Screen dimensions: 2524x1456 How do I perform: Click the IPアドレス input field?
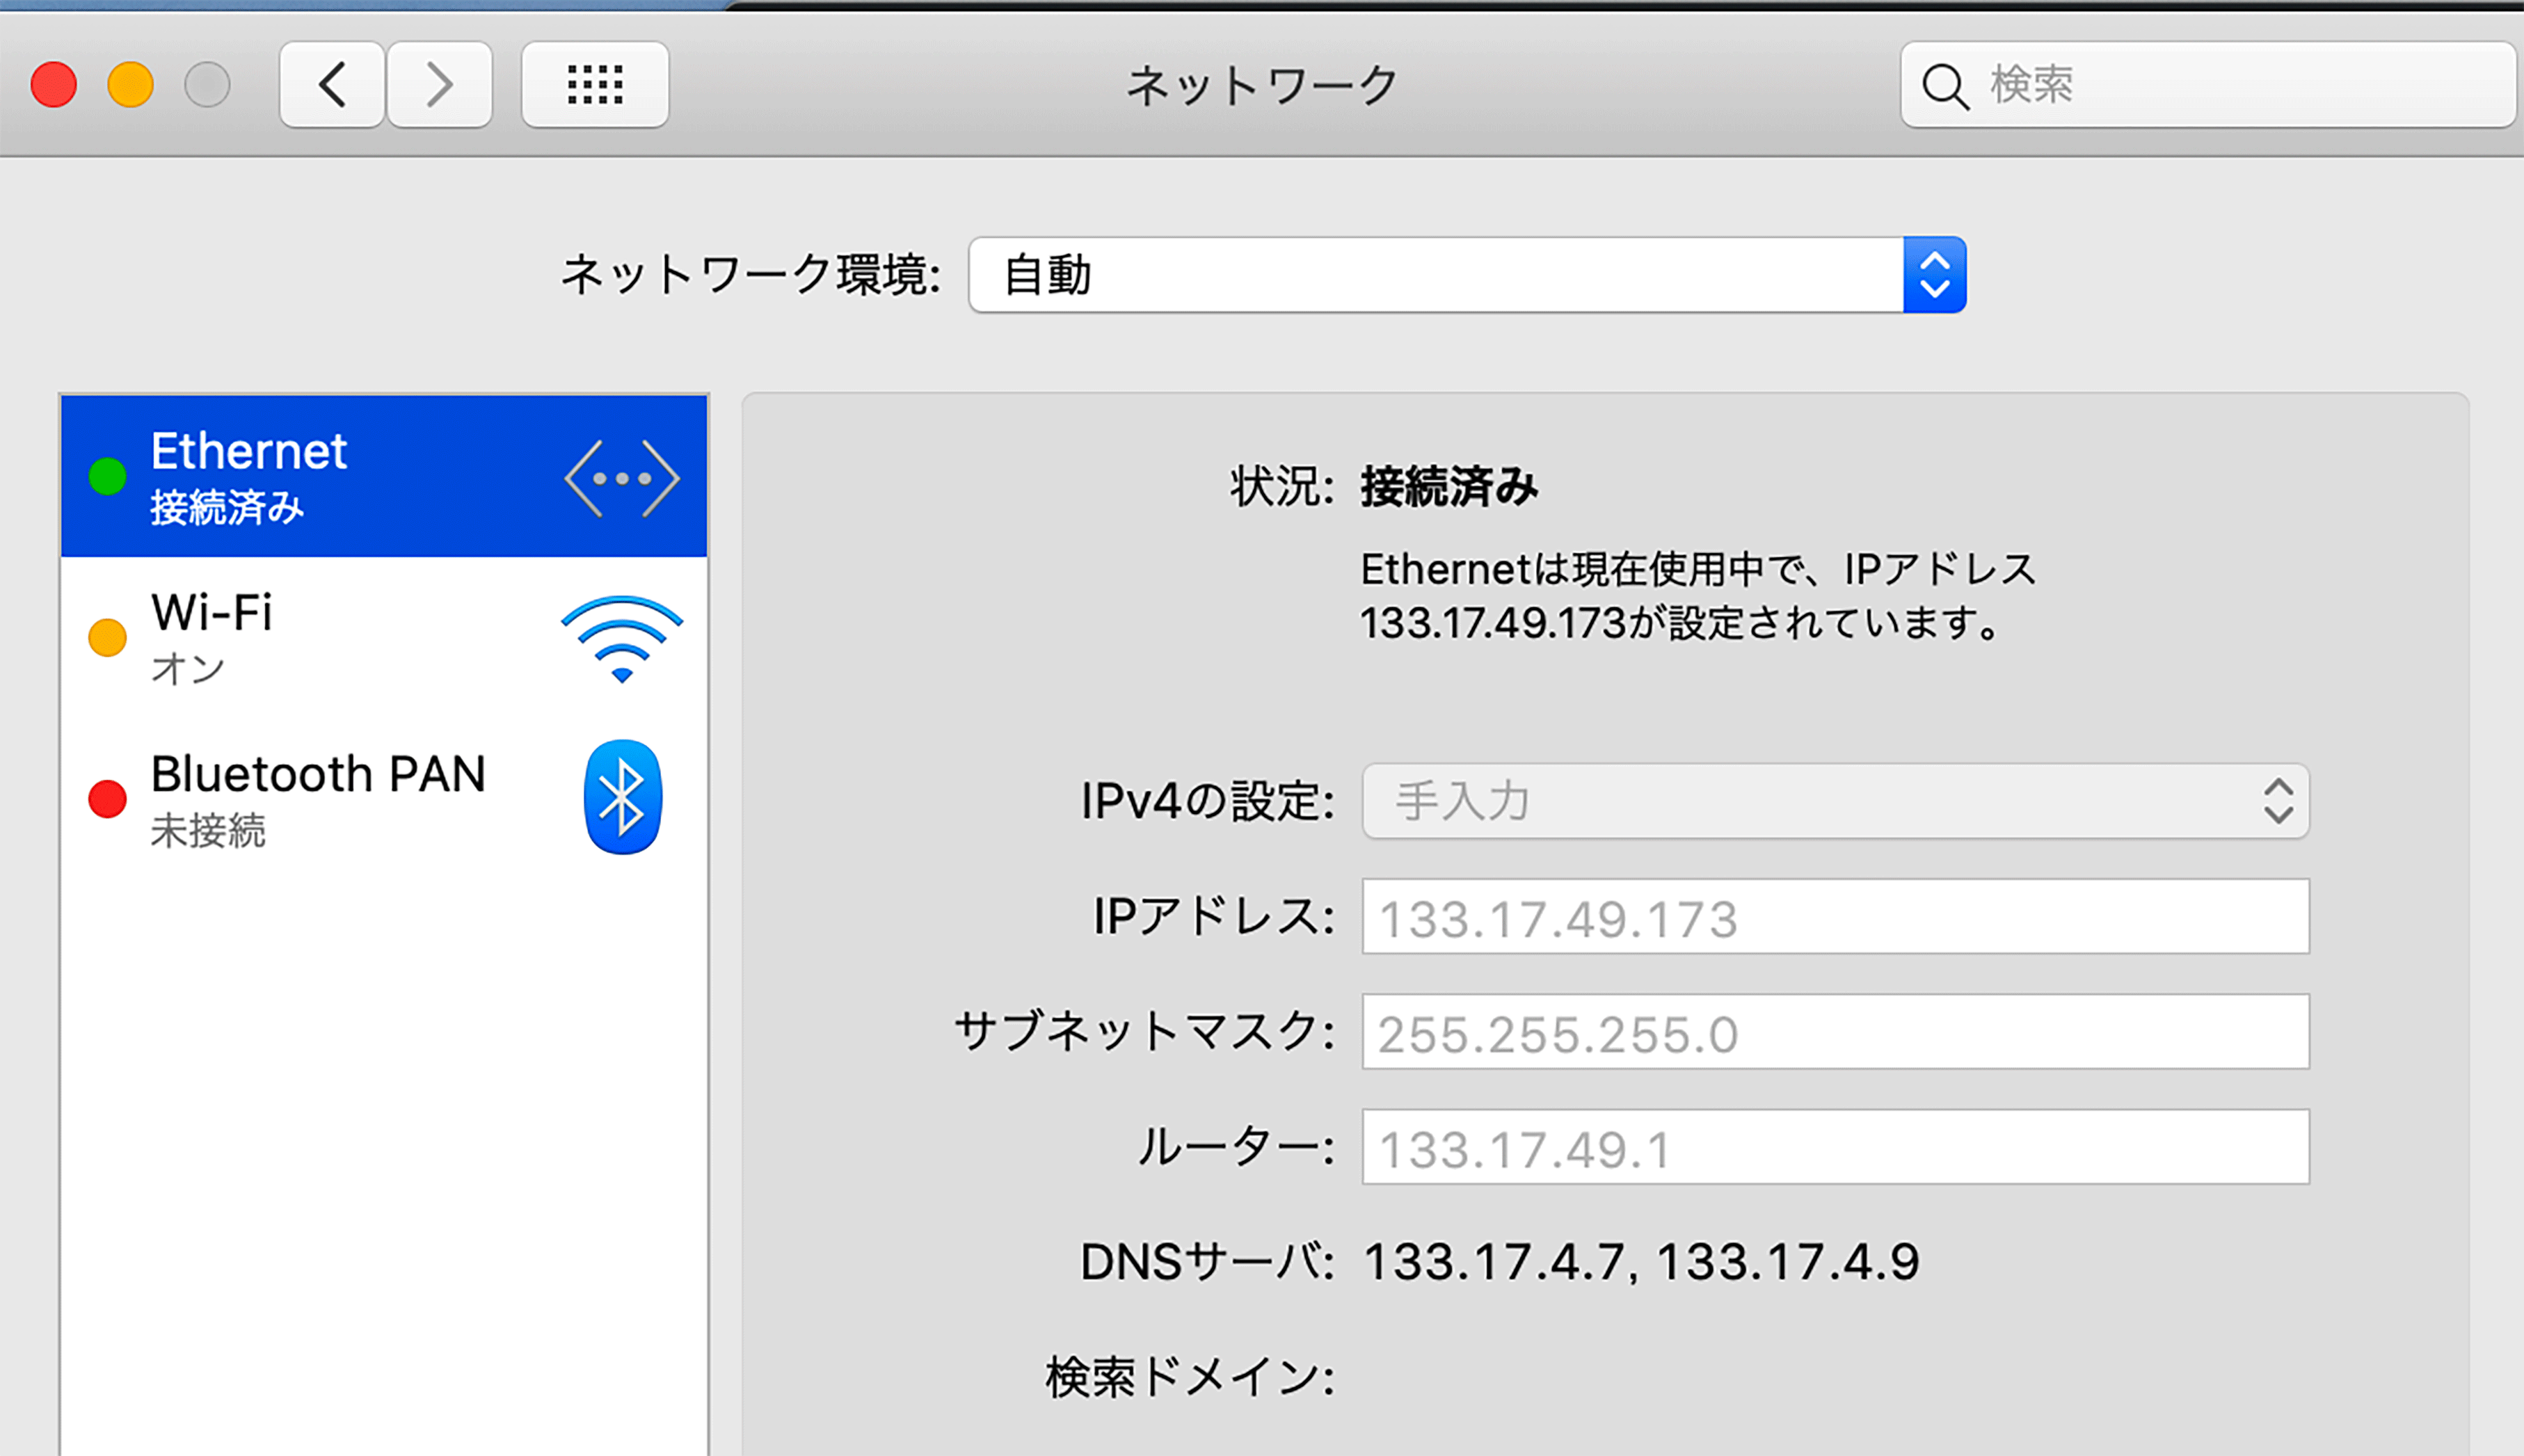pyautogui.click(x=1835, y=917)
